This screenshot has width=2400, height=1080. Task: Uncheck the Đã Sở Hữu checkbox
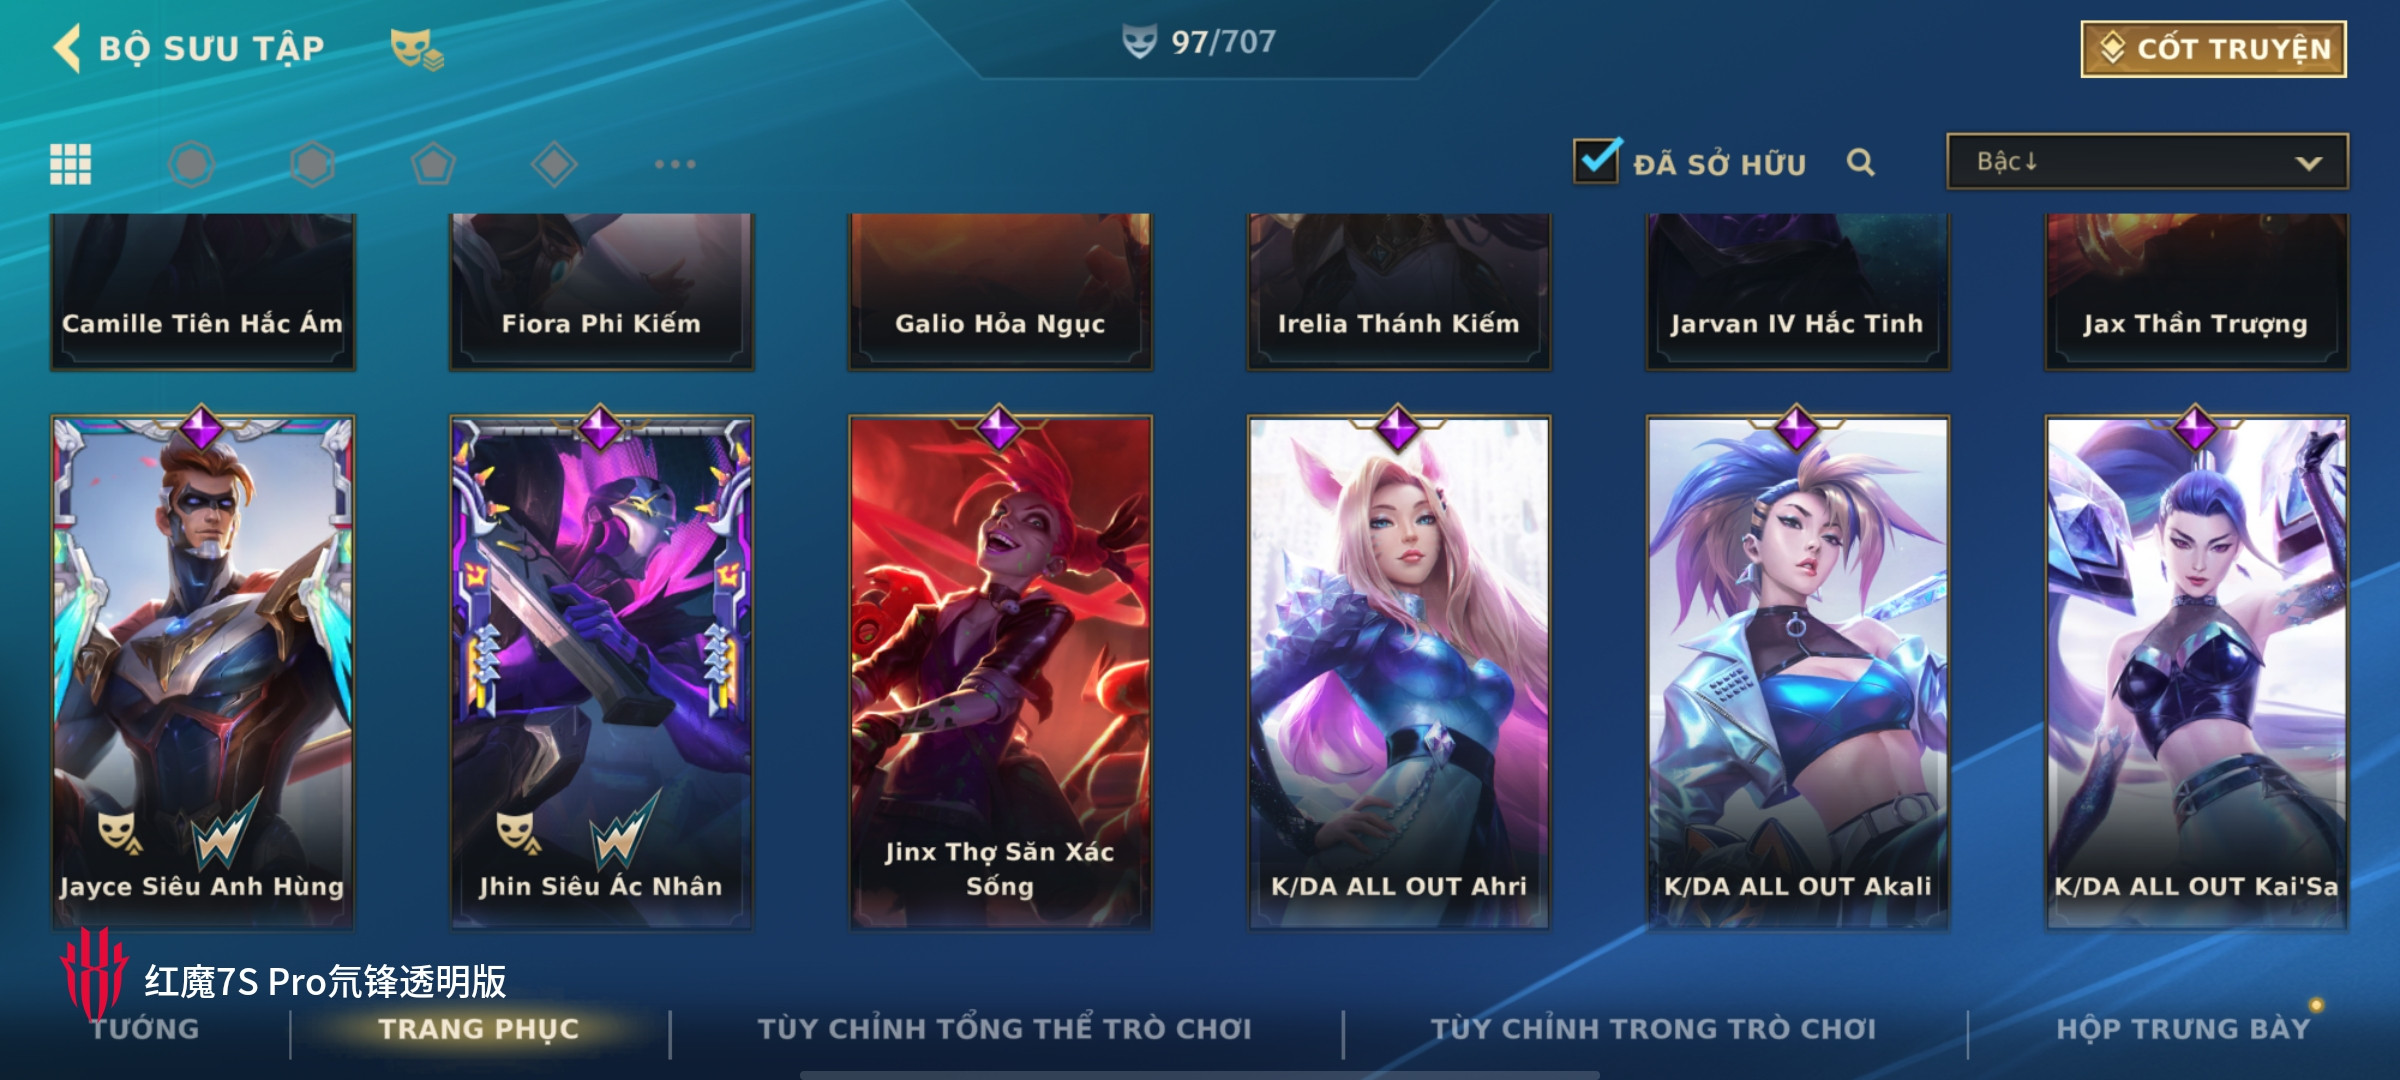(1597, 160)
